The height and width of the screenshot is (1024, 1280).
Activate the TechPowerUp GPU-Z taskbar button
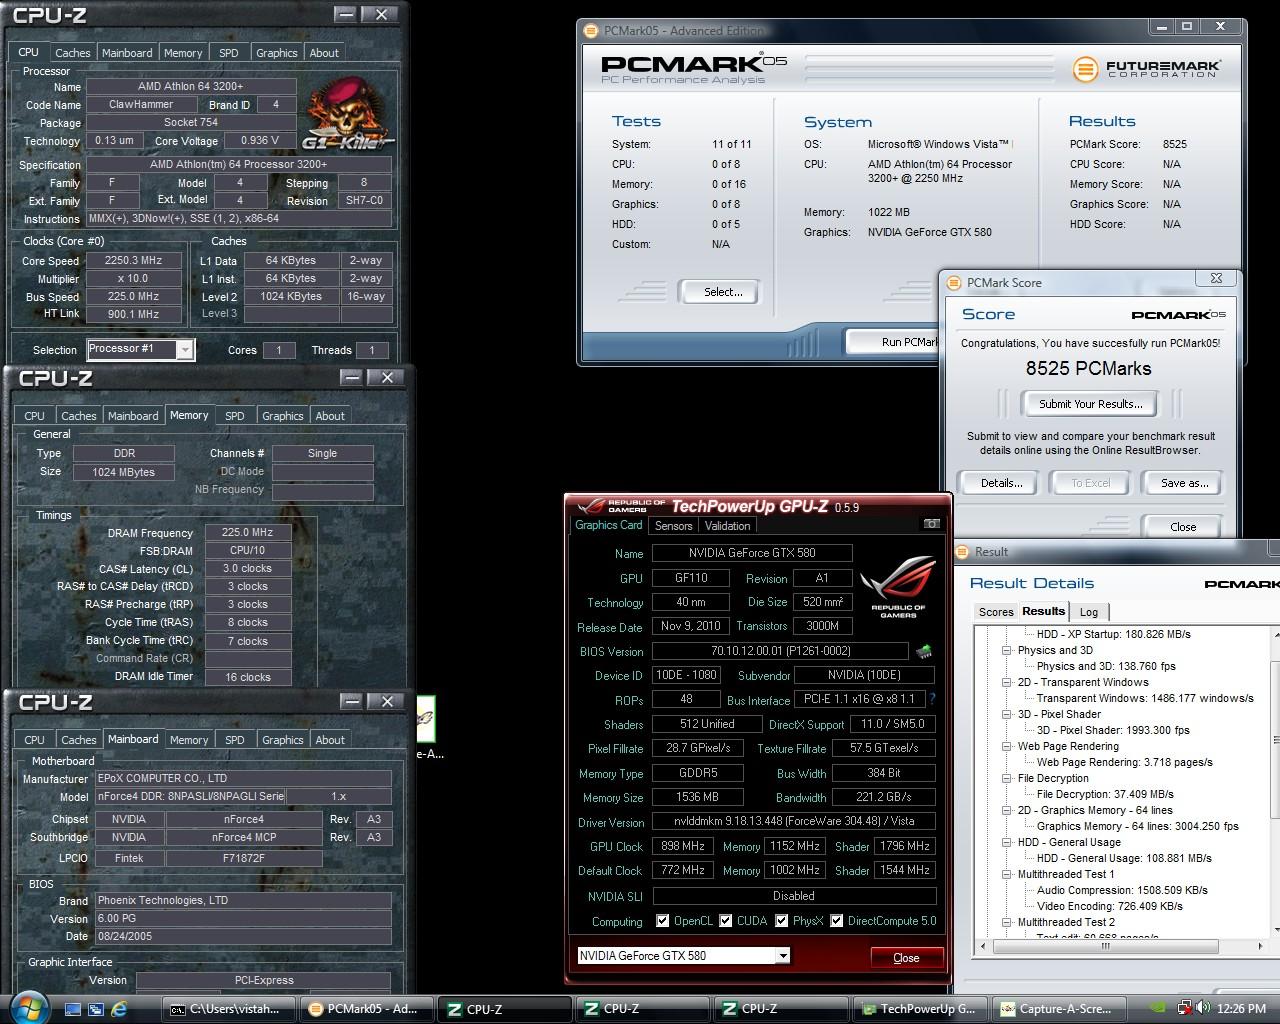click(x=921, y=1009)
